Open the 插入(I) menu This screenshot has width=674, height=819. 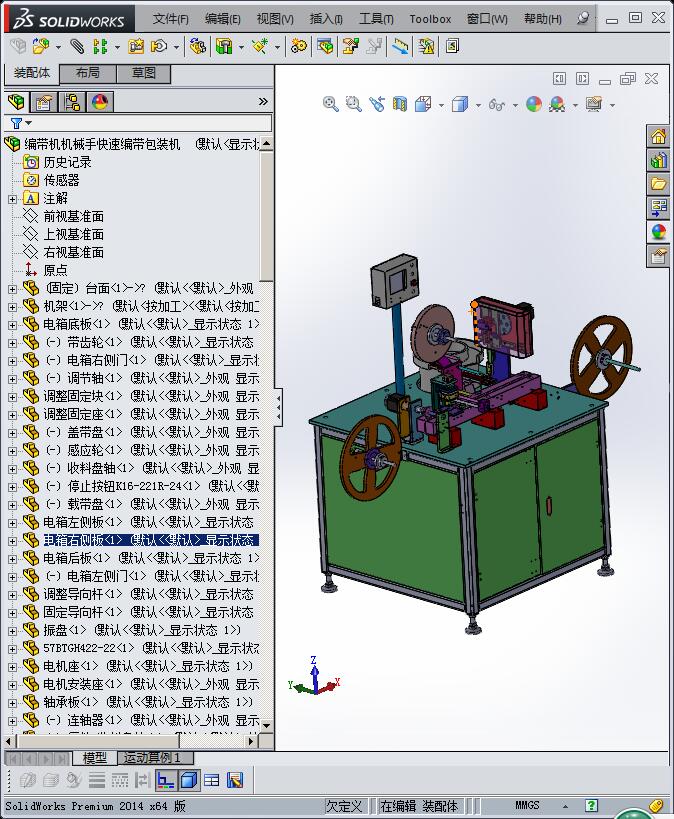click(326, 19)
